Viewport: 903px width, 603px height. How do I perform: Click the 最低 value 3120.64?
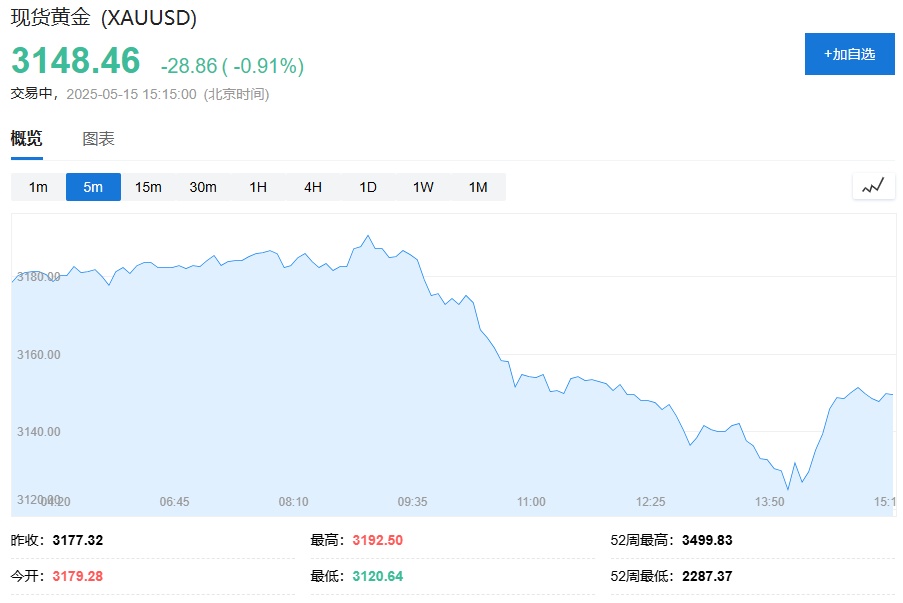point(377,576)
